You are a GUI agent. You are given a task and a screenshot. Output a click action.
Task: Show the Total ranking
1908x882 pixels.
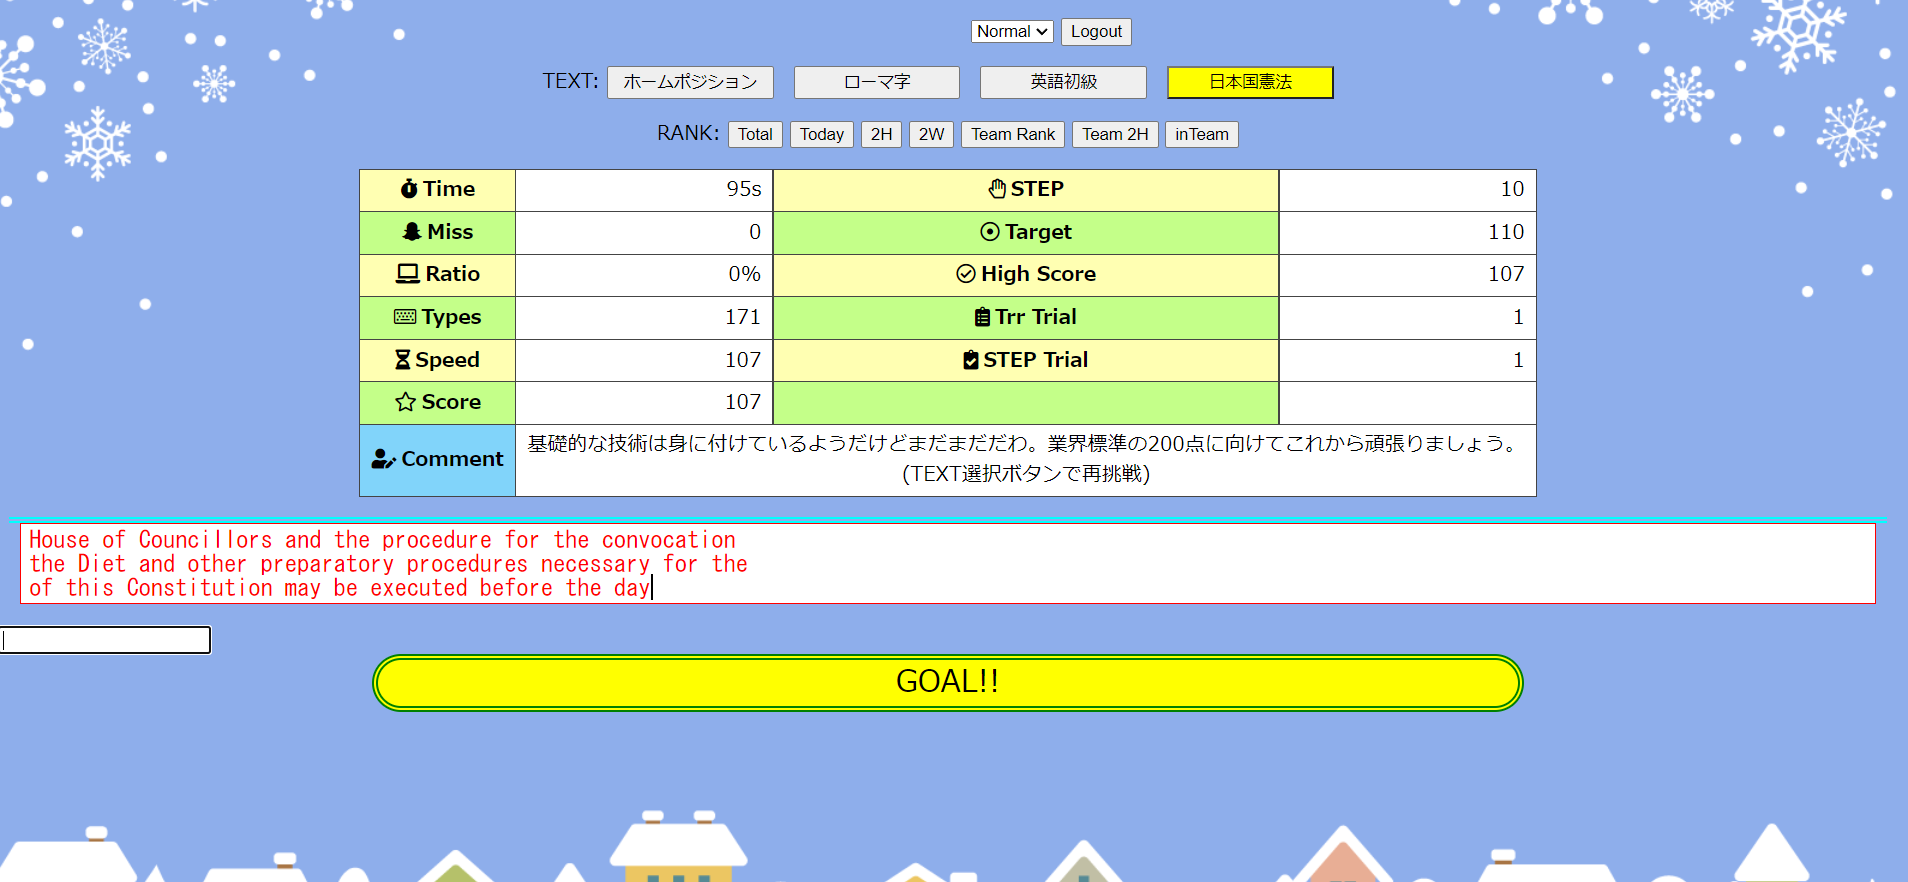[x=755, y=134]
